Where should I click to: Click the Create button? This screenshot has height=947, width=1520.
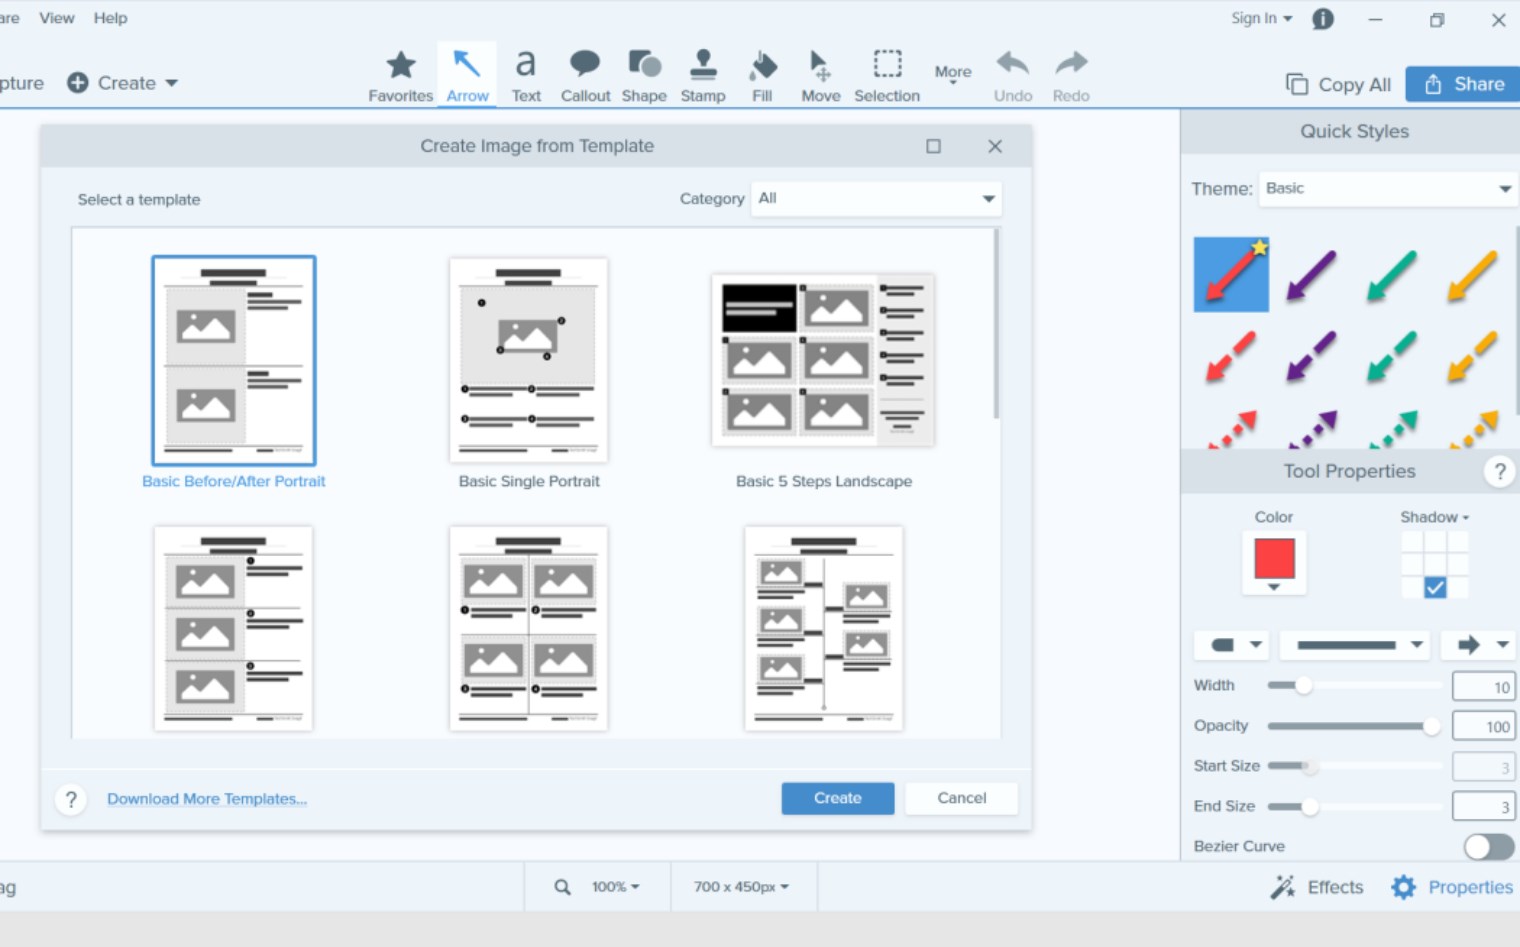pos(837,798)
